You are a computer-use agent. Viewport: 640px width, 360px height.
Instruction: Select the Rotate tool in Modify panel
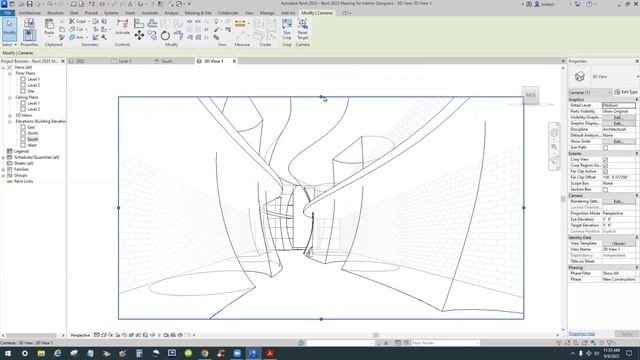tap(165, 36)
